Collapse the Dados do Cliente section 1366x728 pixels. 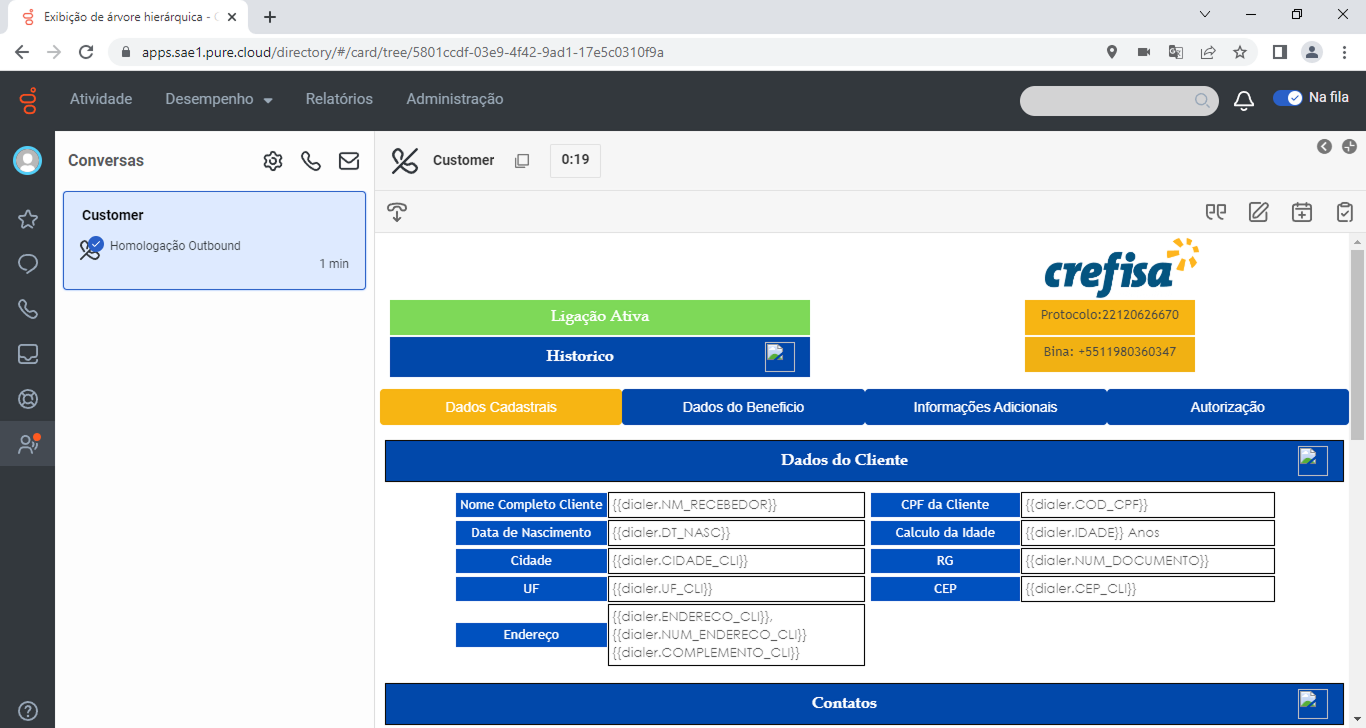(x=1312, y=461)
